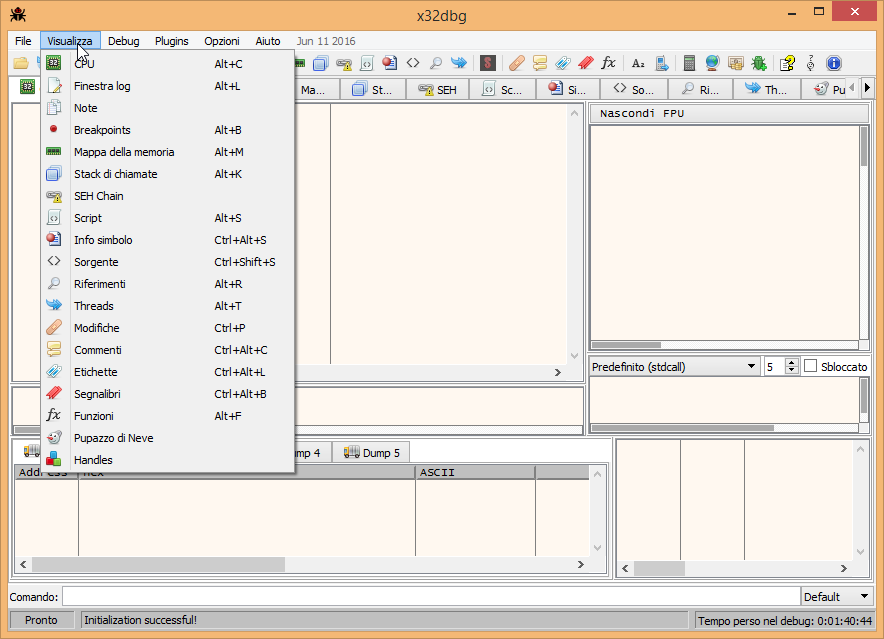Click the green bug icon in the toolbar
This screenshot has height=639, width=884.
tap(759, 63)
